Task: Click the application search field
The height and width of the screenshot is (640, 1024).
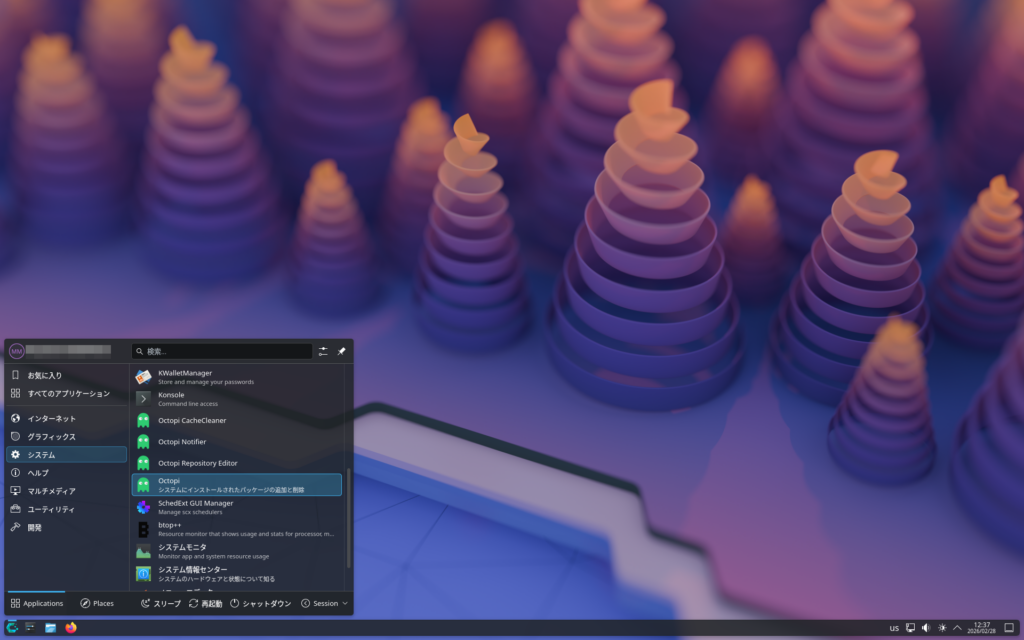Action: coord(222,352)
